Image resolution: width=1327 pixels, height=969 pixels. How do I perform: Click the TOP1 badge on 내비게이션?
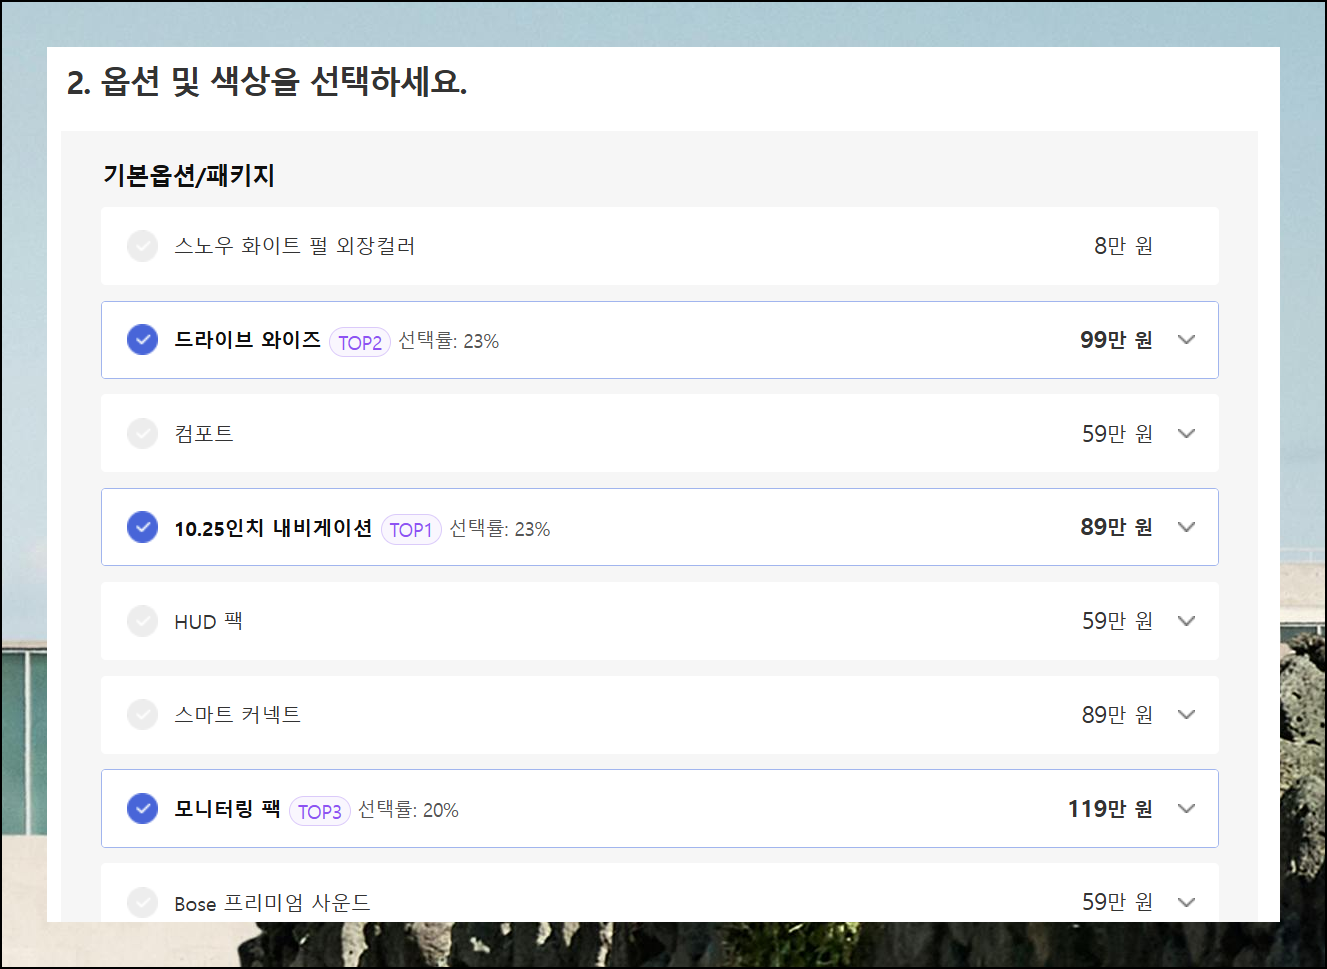tap(411, 530)
